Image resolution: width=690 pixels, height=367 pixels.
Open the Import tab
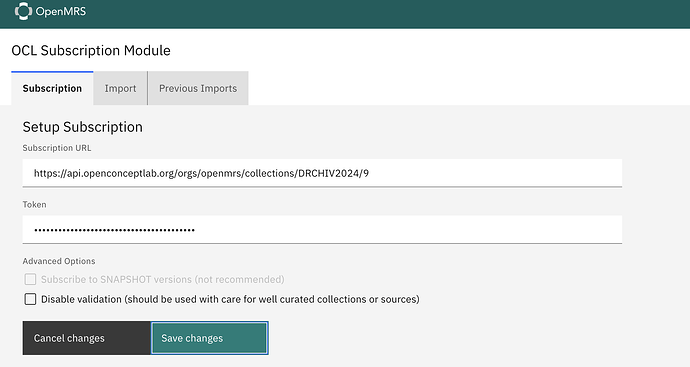[x=120, y=88]
